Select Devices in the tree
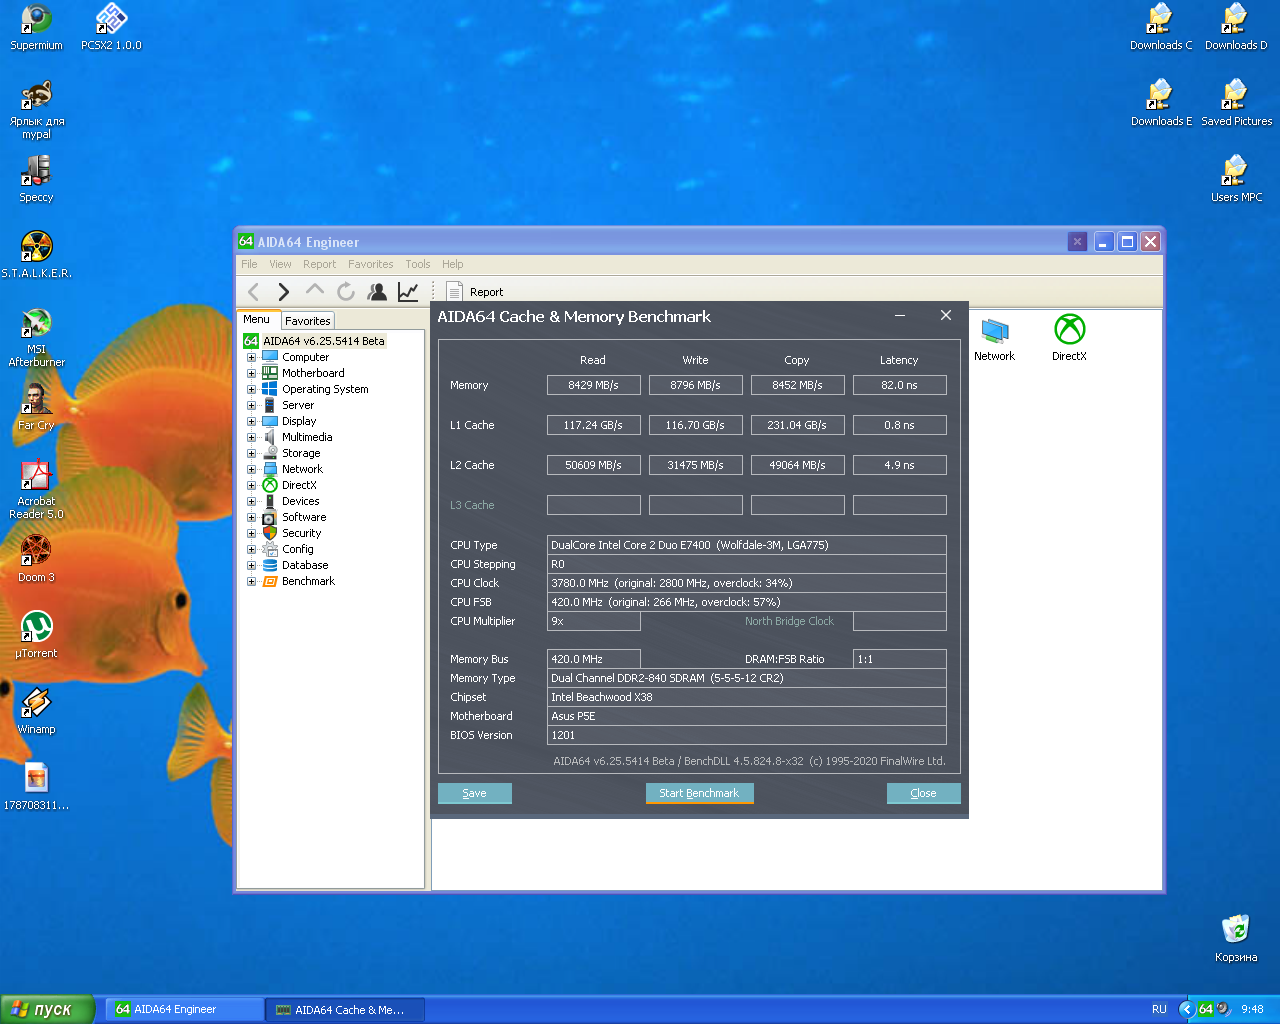This screenshot has height=1024, width=1280. tap(301, 501)
